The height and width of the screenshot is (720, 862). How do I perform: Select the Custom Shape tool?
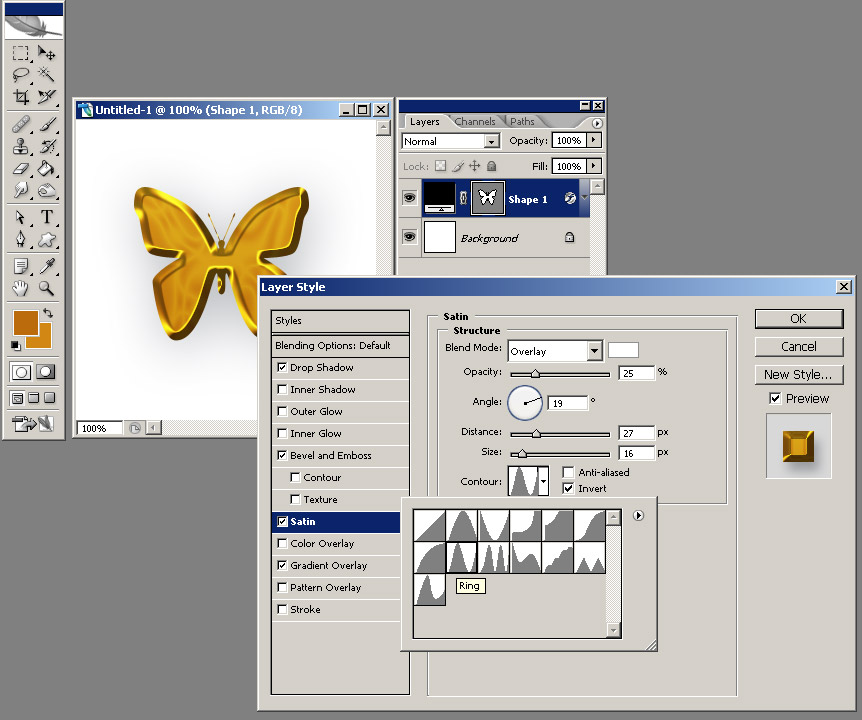coord(46,239)
